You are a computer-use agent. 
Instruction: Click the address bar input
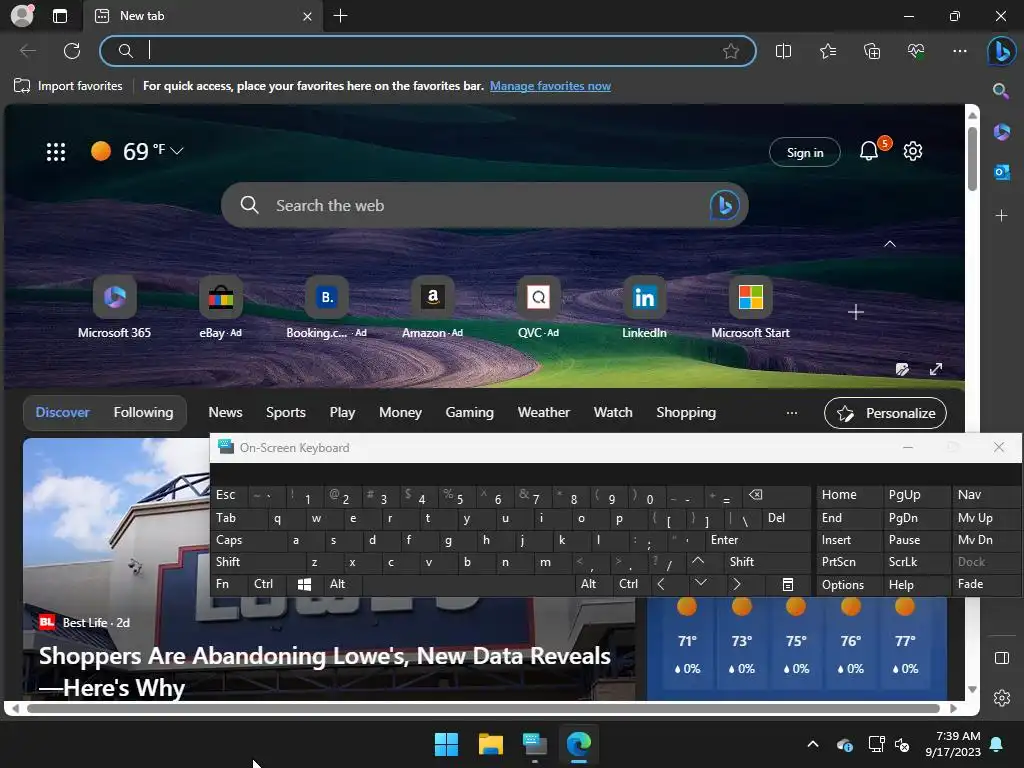coord(428,51)
